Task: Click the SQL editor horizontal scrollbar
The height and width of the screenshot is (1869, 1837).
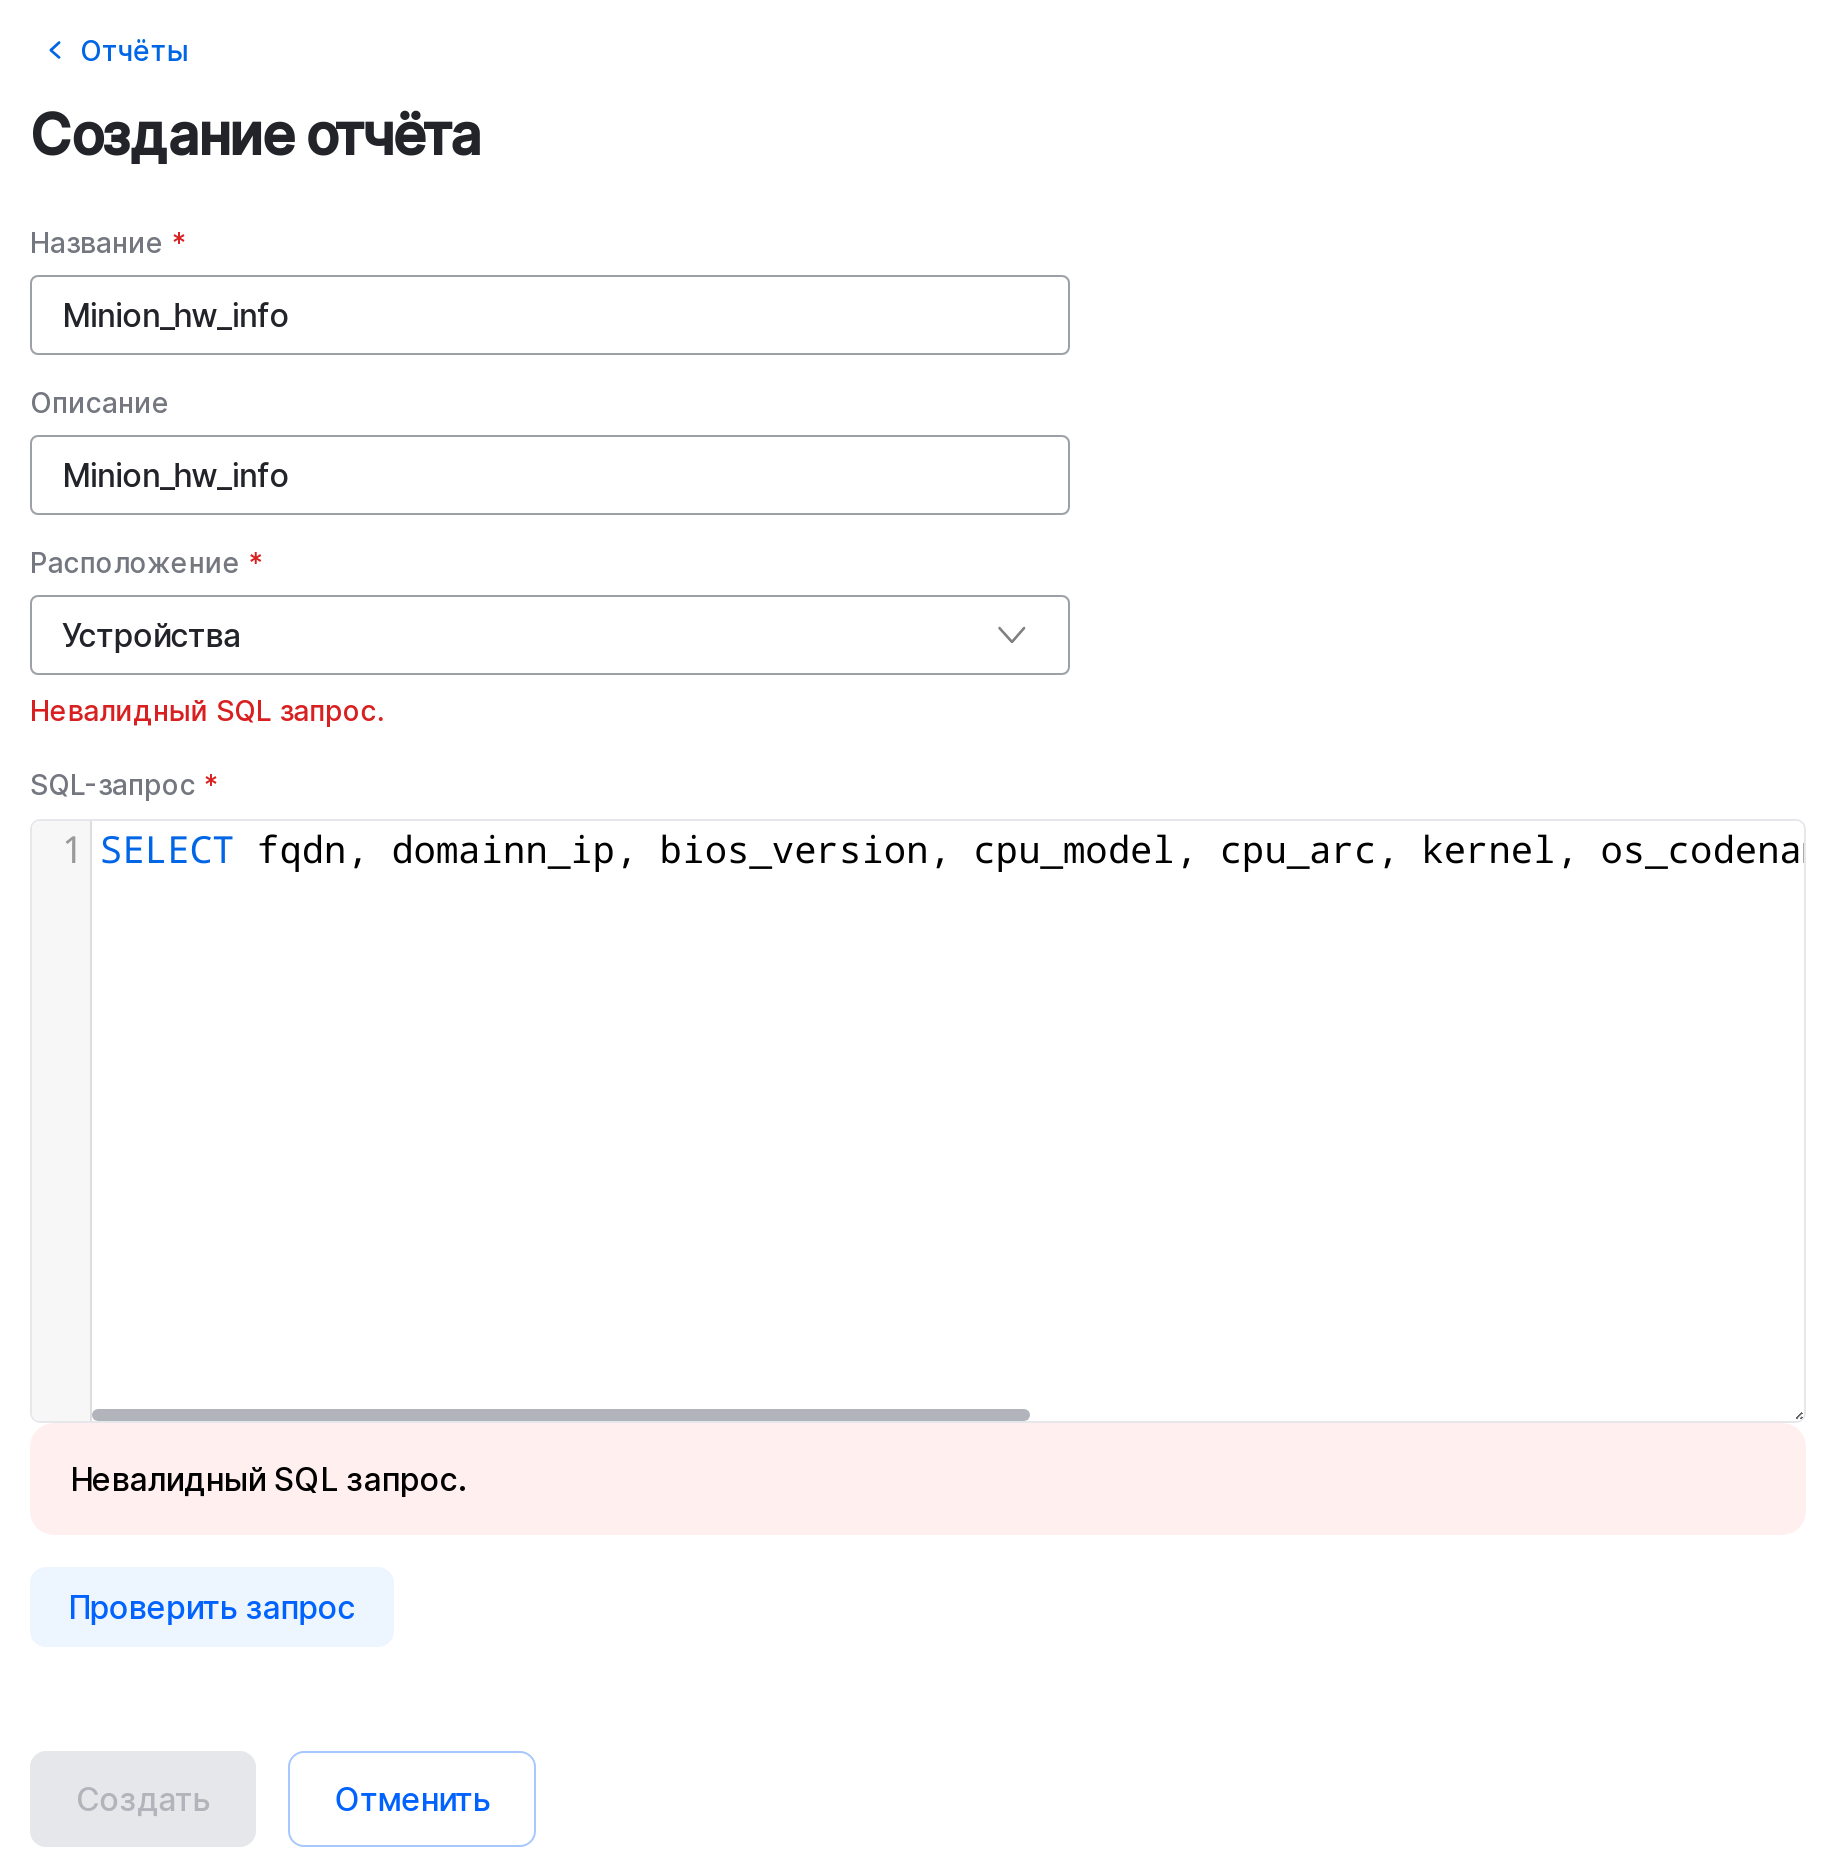Action: (x=560, y=1414)
